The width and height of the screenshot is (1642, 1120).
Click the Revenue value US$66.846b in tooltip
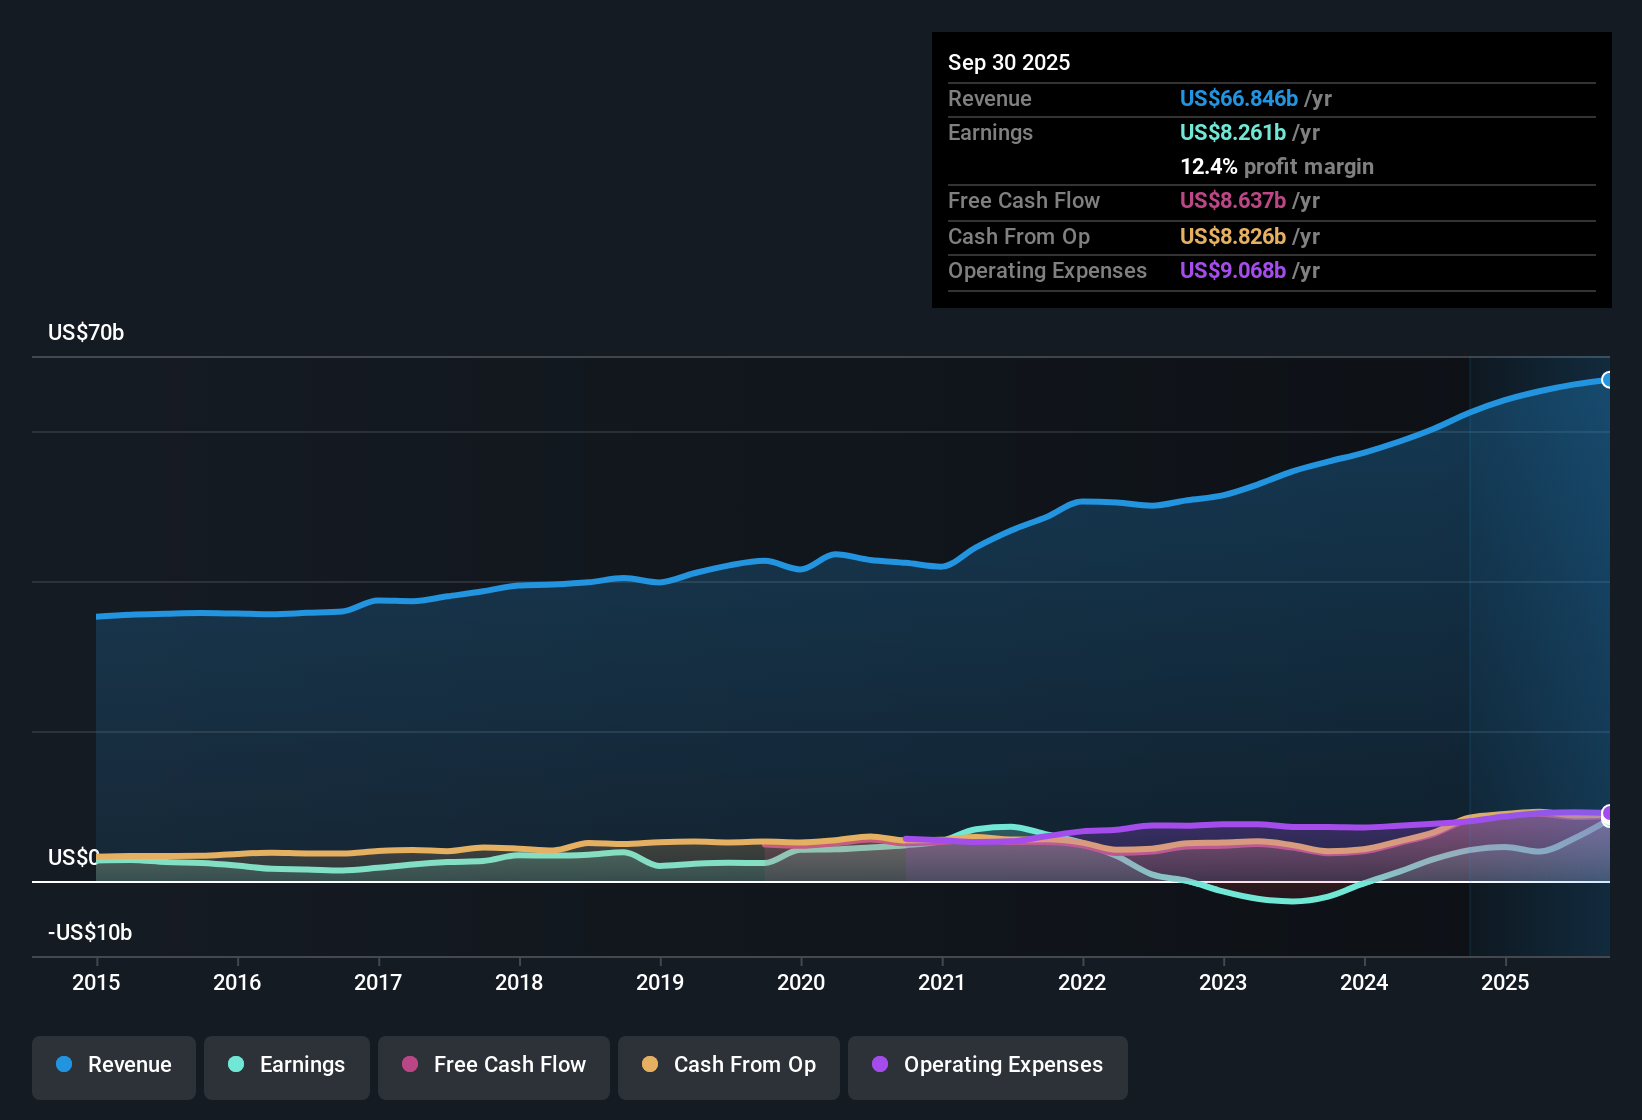(x=1239, y=99)
